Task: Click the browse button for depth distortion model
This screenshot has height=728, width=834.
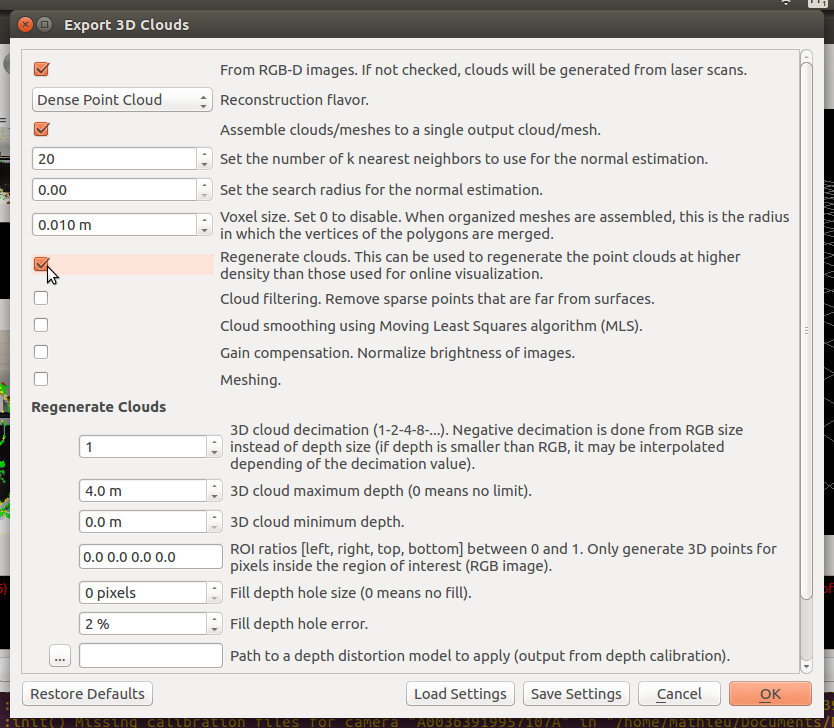Action: [60, 656]
